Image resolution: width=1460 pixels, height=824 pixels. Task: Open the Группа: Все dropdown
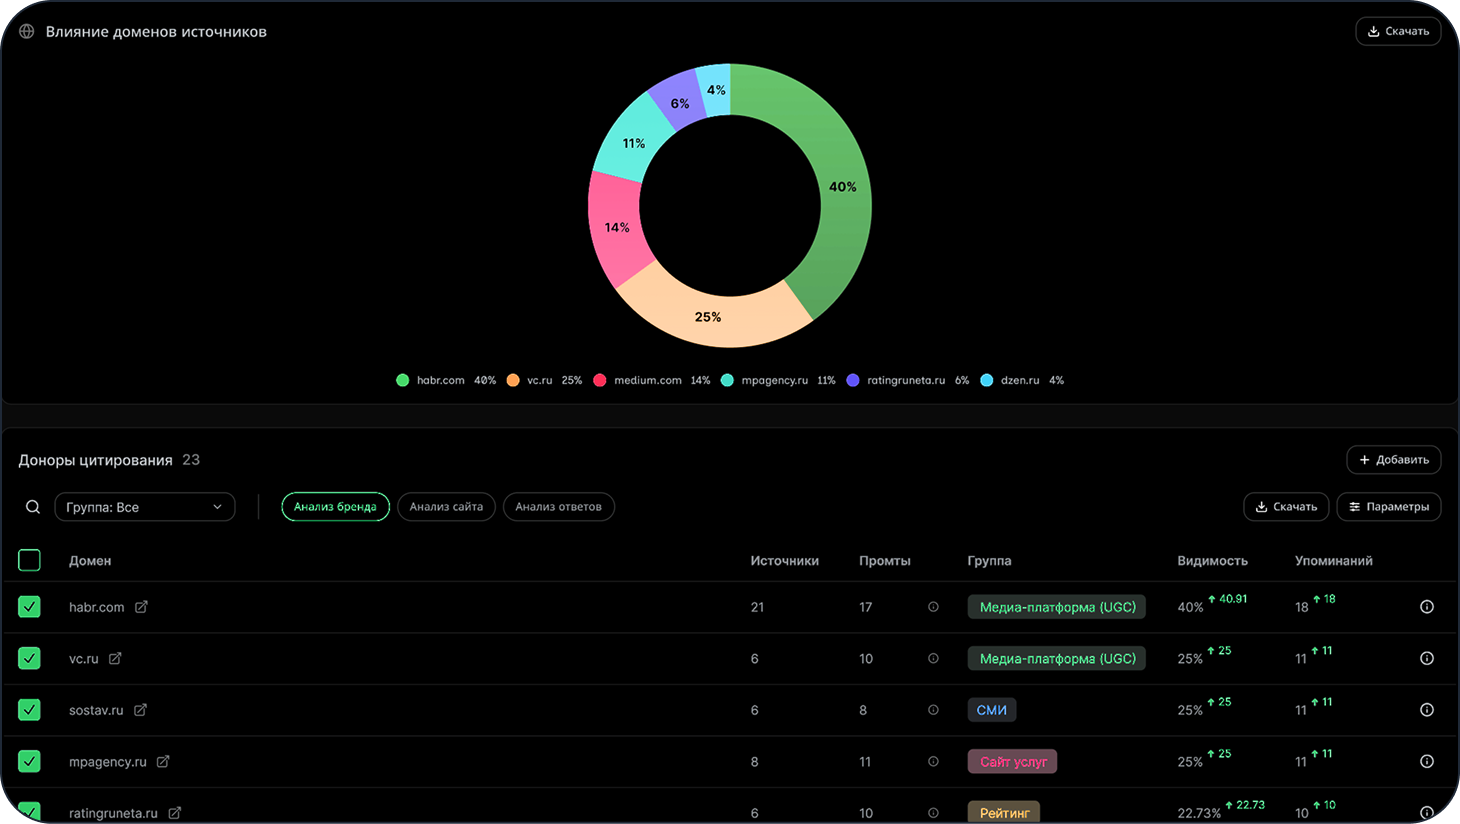coord(145,507)
